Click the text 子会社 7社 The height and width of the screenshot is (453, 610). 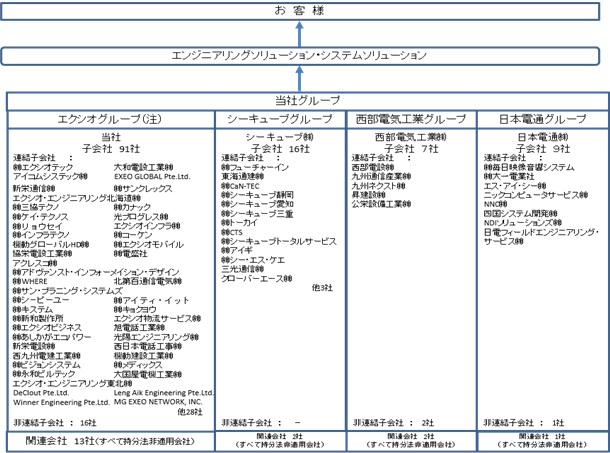[x=411, y=149]
